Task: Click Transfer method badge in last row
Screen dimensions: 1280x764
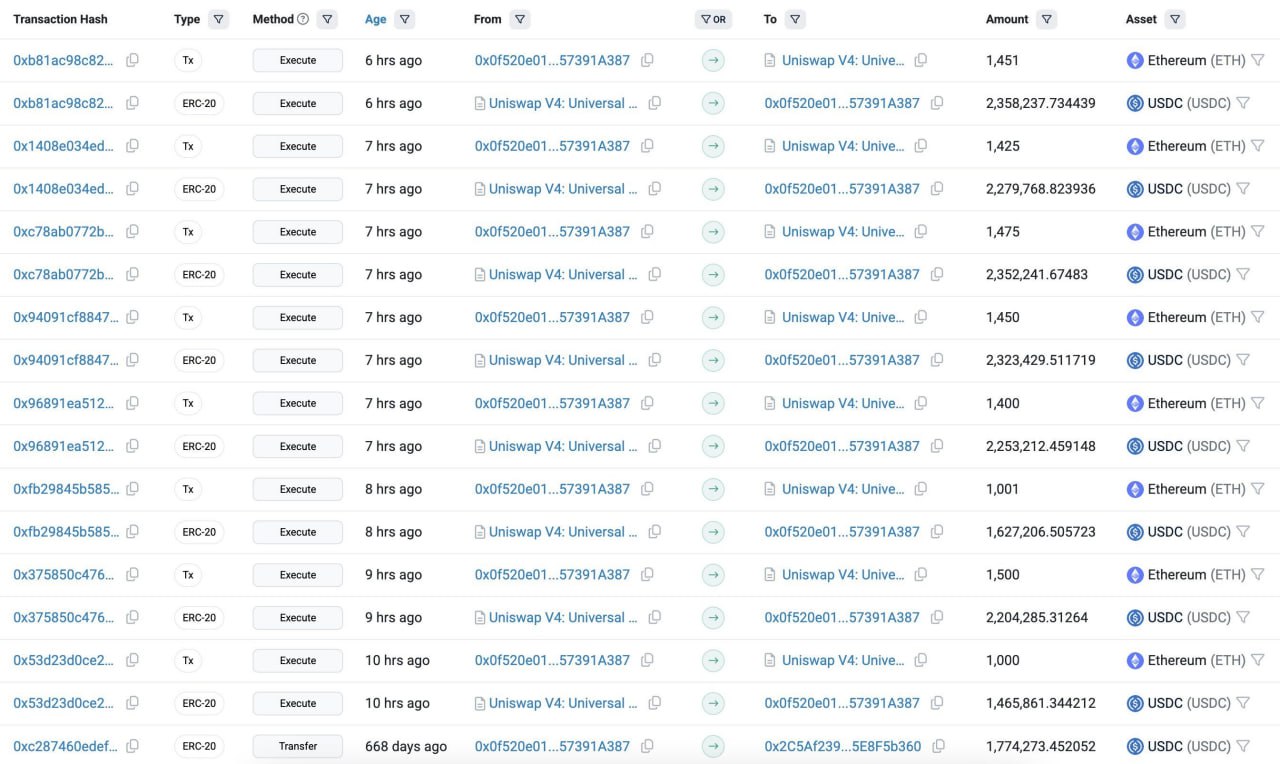Action: pos(298,746)
